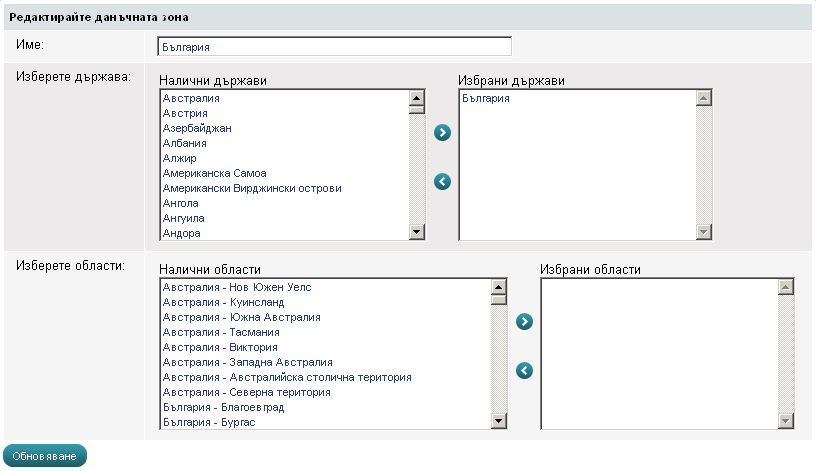The height and width of the screenshot is (471, 816).
Task: Select Австралия in available countries
Action: click(x=191, y=99)
